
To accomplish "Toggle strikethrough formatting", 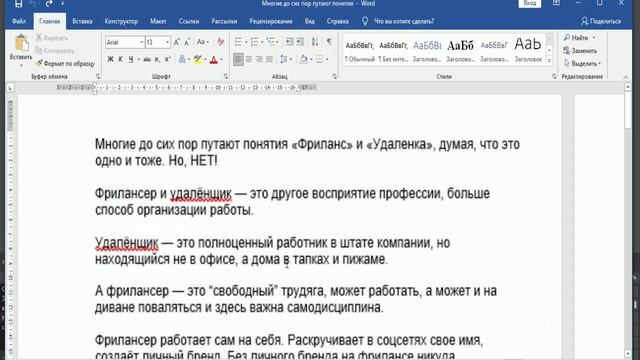I will 147,60.
